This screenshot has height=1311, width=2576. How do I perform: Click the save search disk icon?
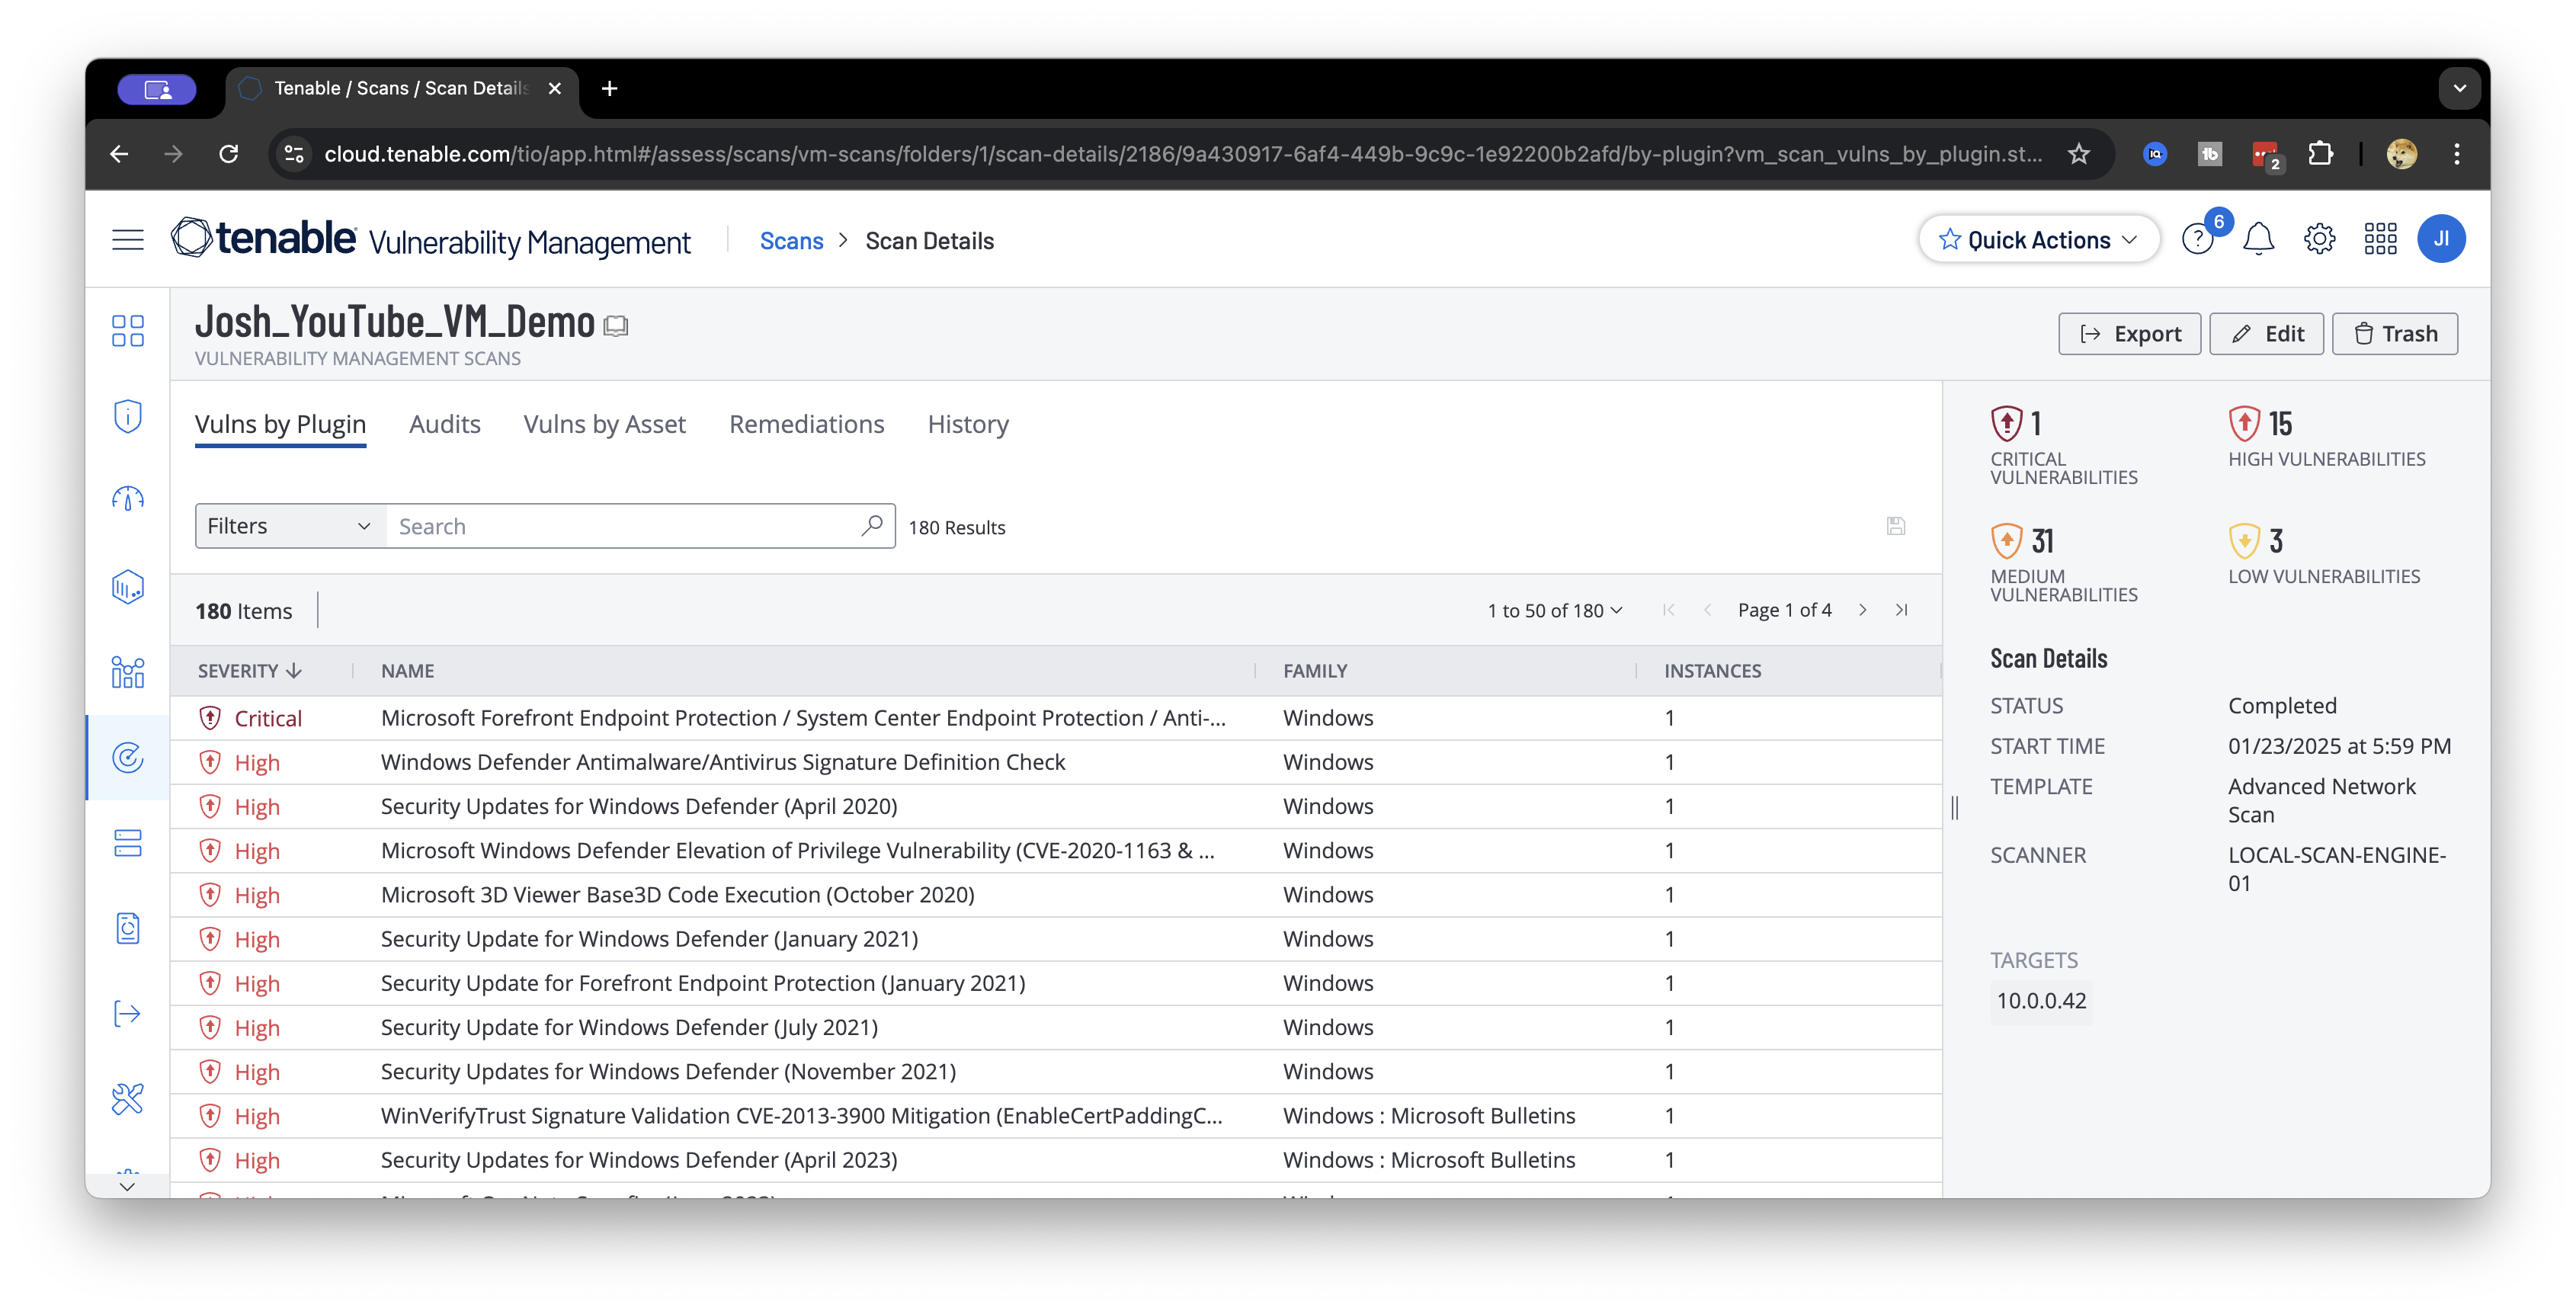click(1896, 526)
